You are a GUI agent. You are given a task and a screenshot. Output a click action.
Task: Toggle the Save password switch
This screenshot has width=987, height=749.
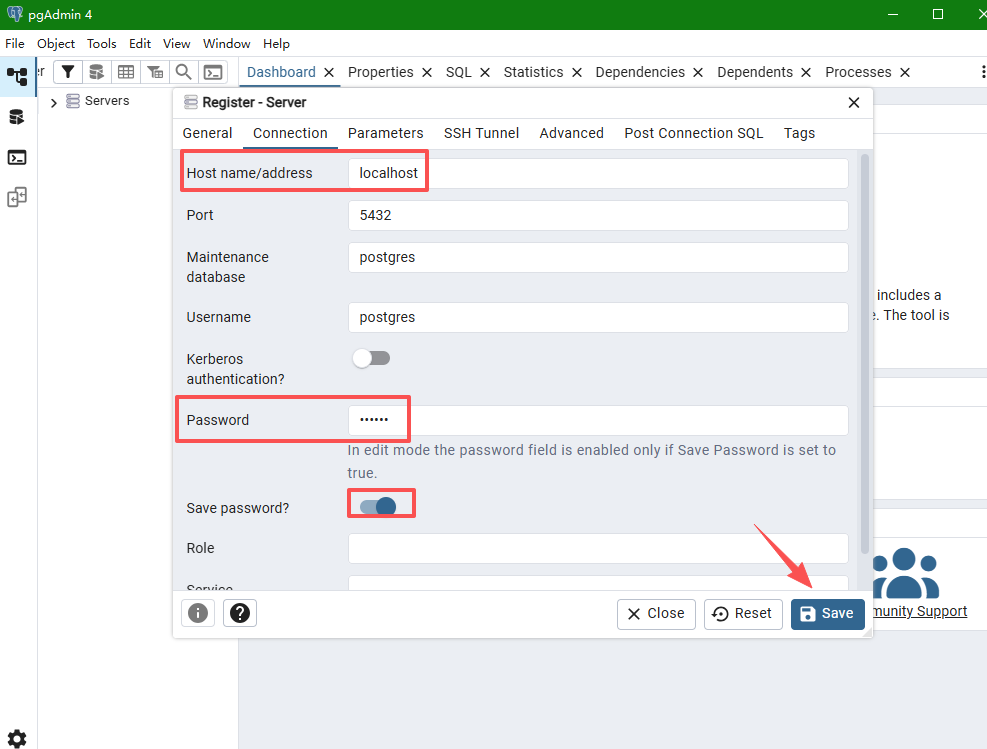click(378, 506)
